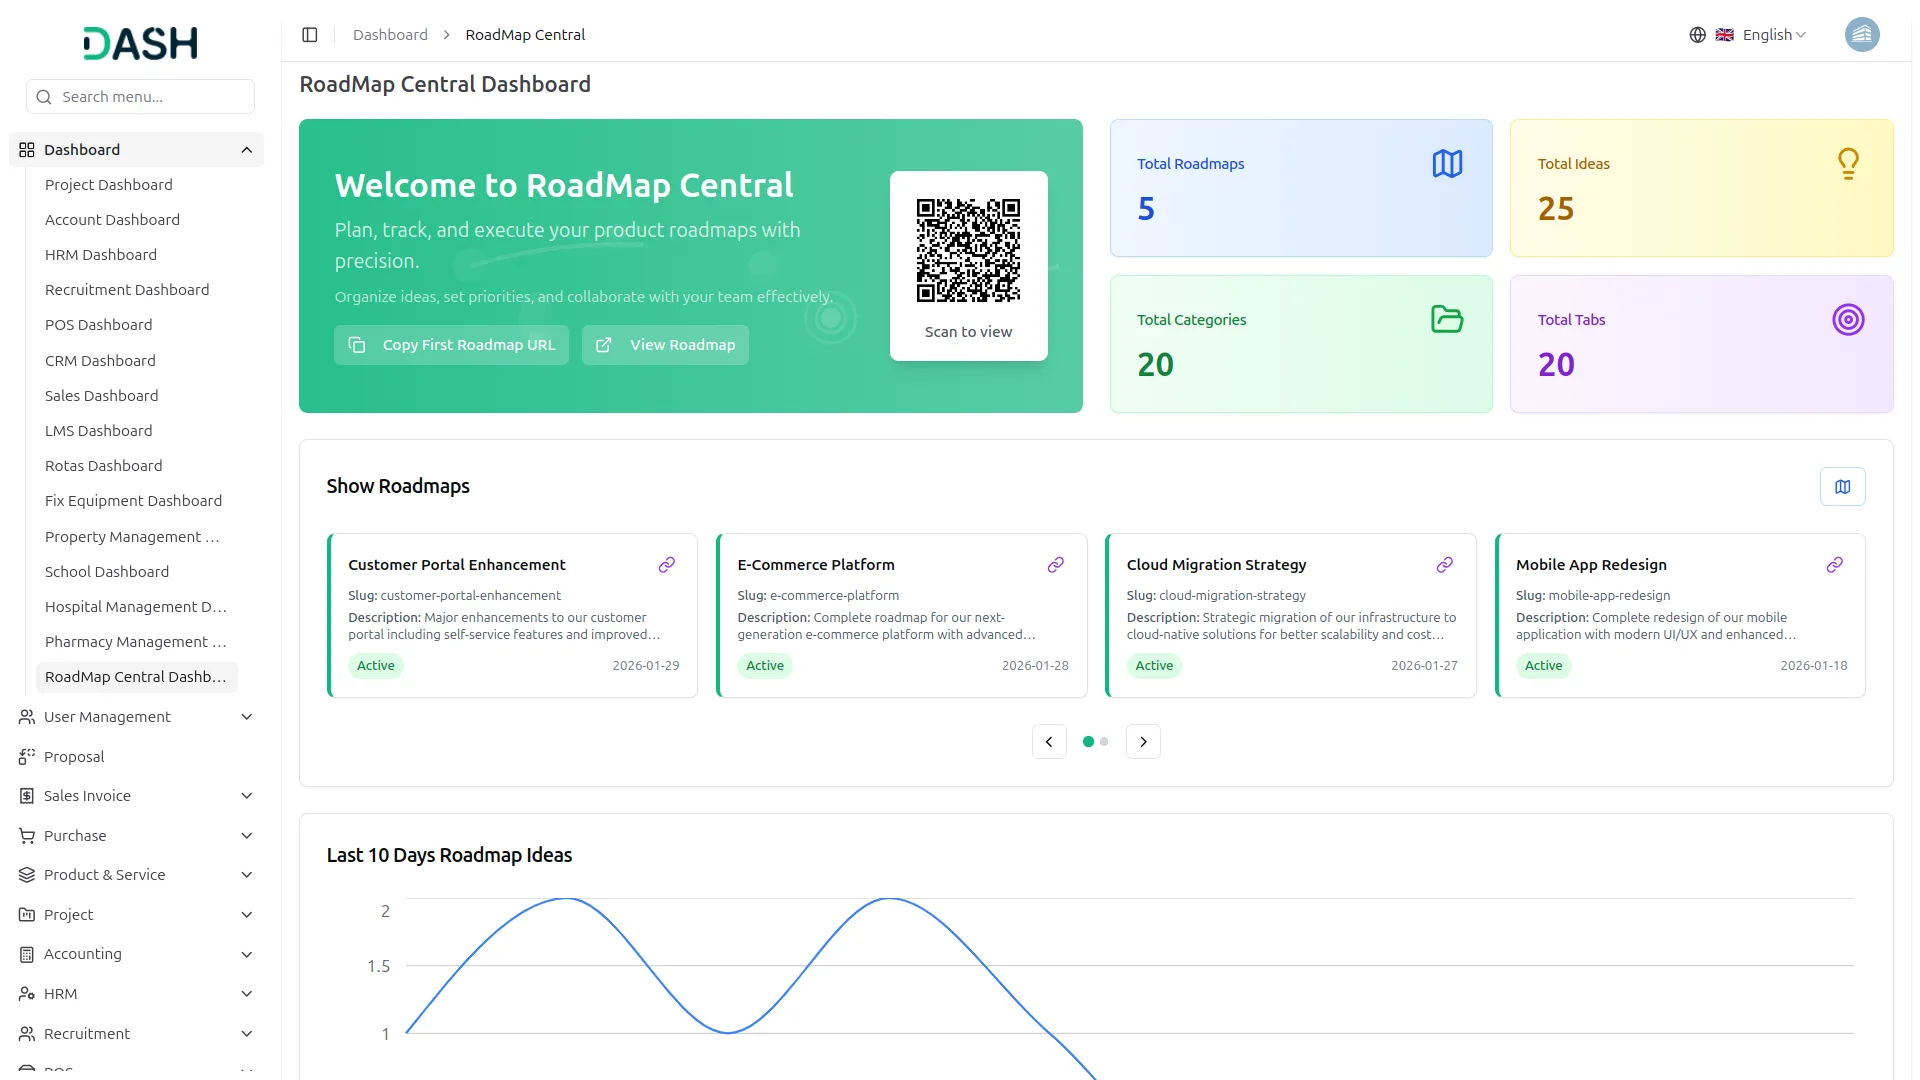The height and width of the screenshot is (1080, 1920).
Task: Collapse the Dashboard menu in the sidebar
Action: 136,149
